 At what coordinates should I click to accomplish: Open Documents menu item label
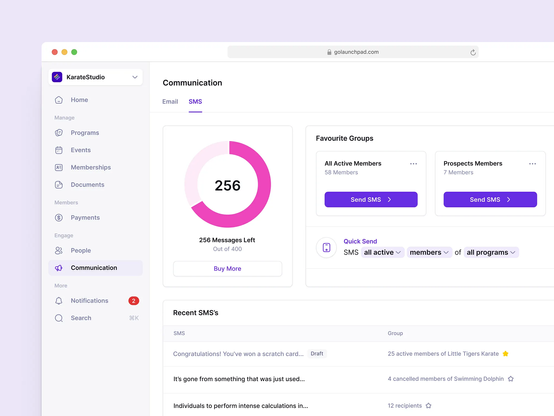click(x=87, y=185)
